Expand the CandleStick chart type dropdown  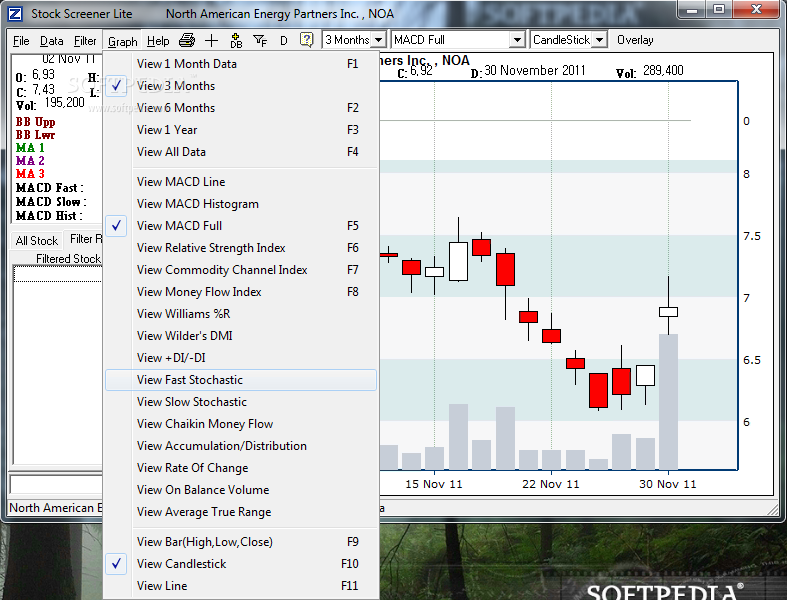click(599, 40)
